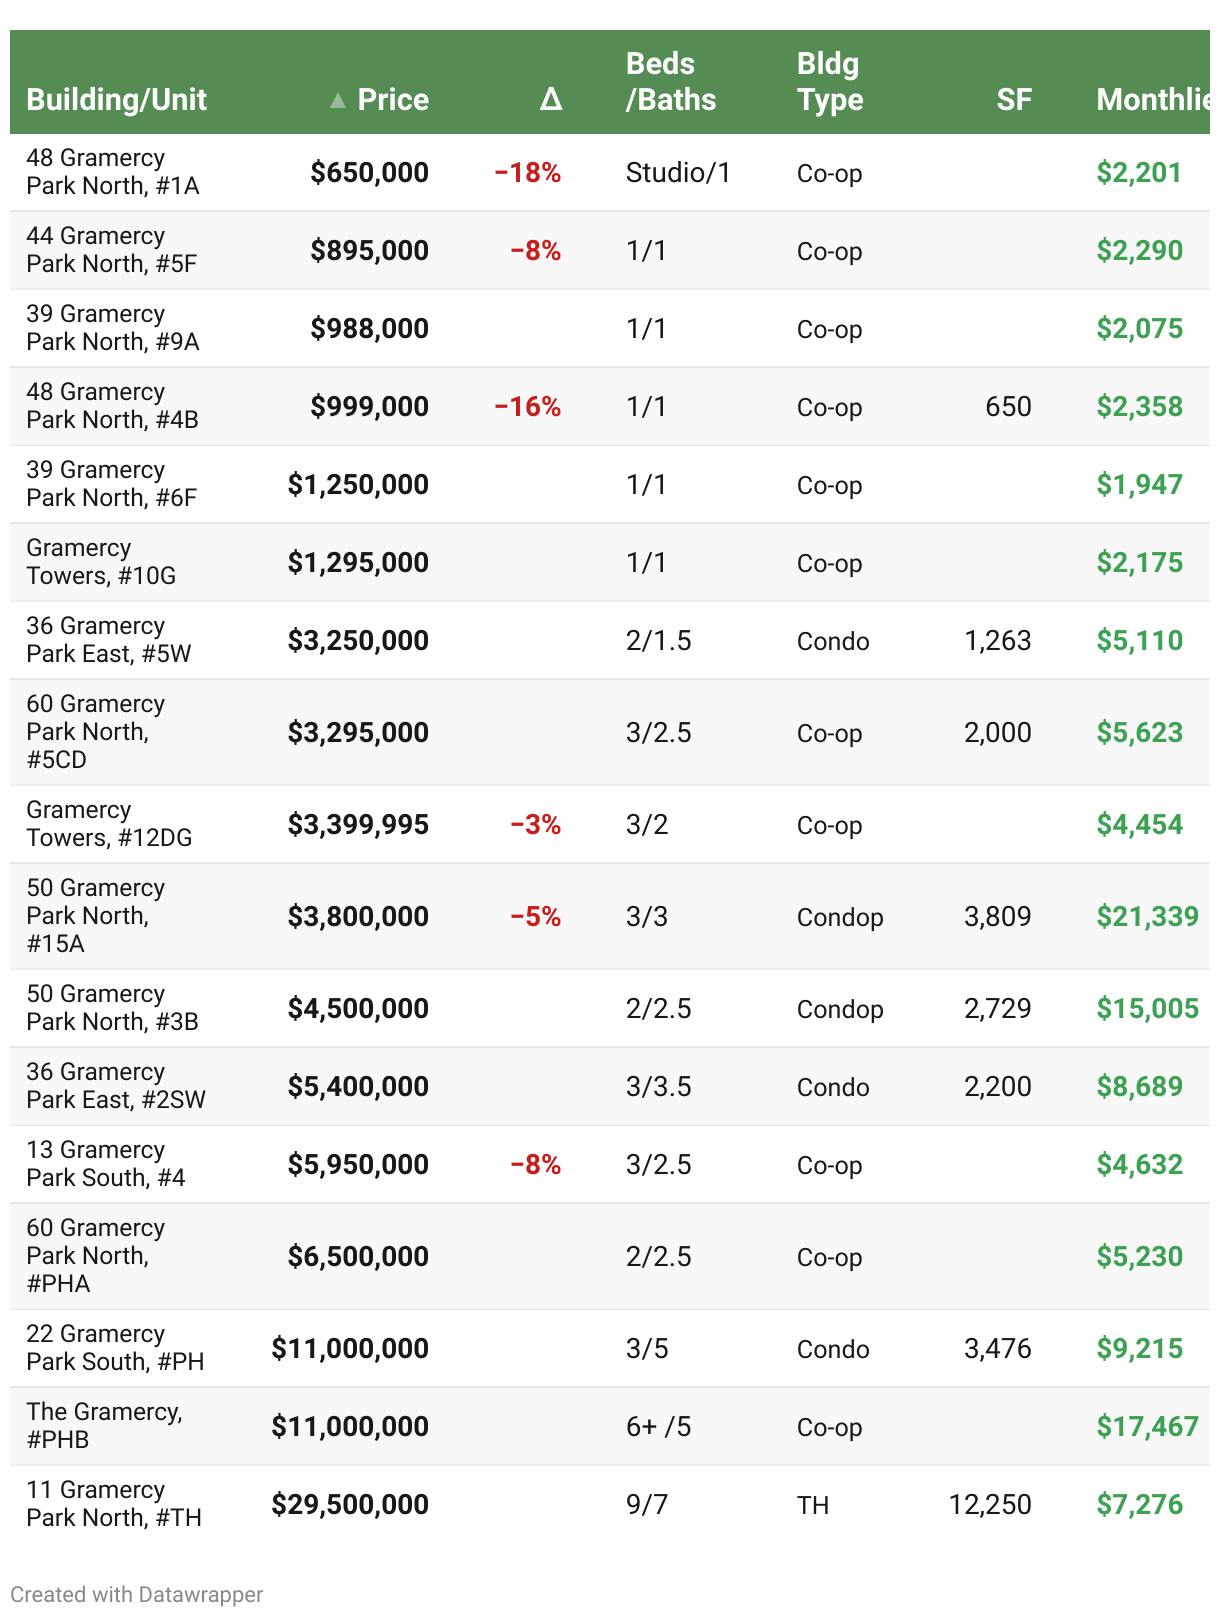Sort by the Monthlies column header
Screen dimensions: 1220x1618
coord(1152,100)
